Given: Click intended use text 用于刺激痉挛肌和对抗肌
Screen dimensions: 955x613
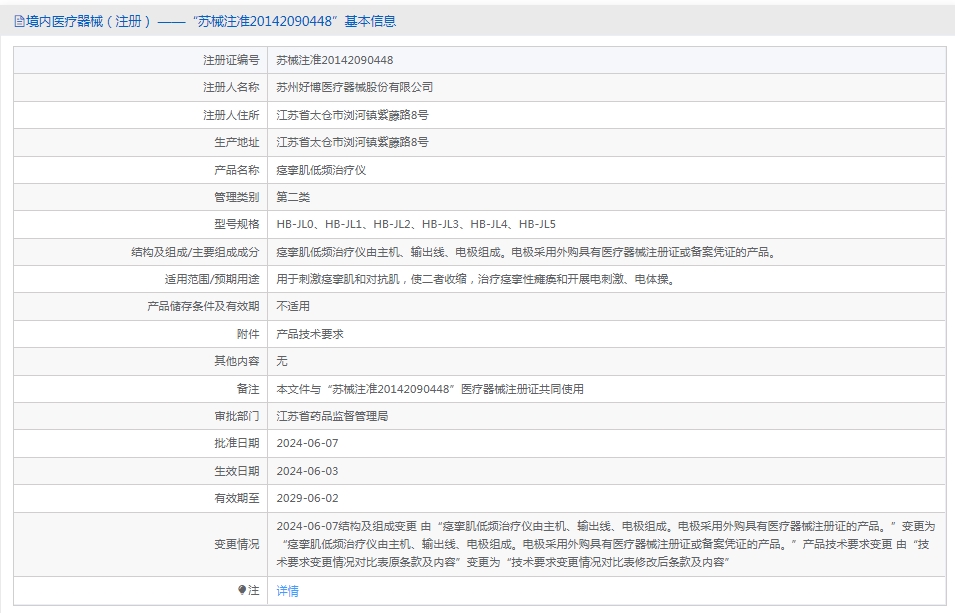Looking at the screenshot, I should coord(338,279).
